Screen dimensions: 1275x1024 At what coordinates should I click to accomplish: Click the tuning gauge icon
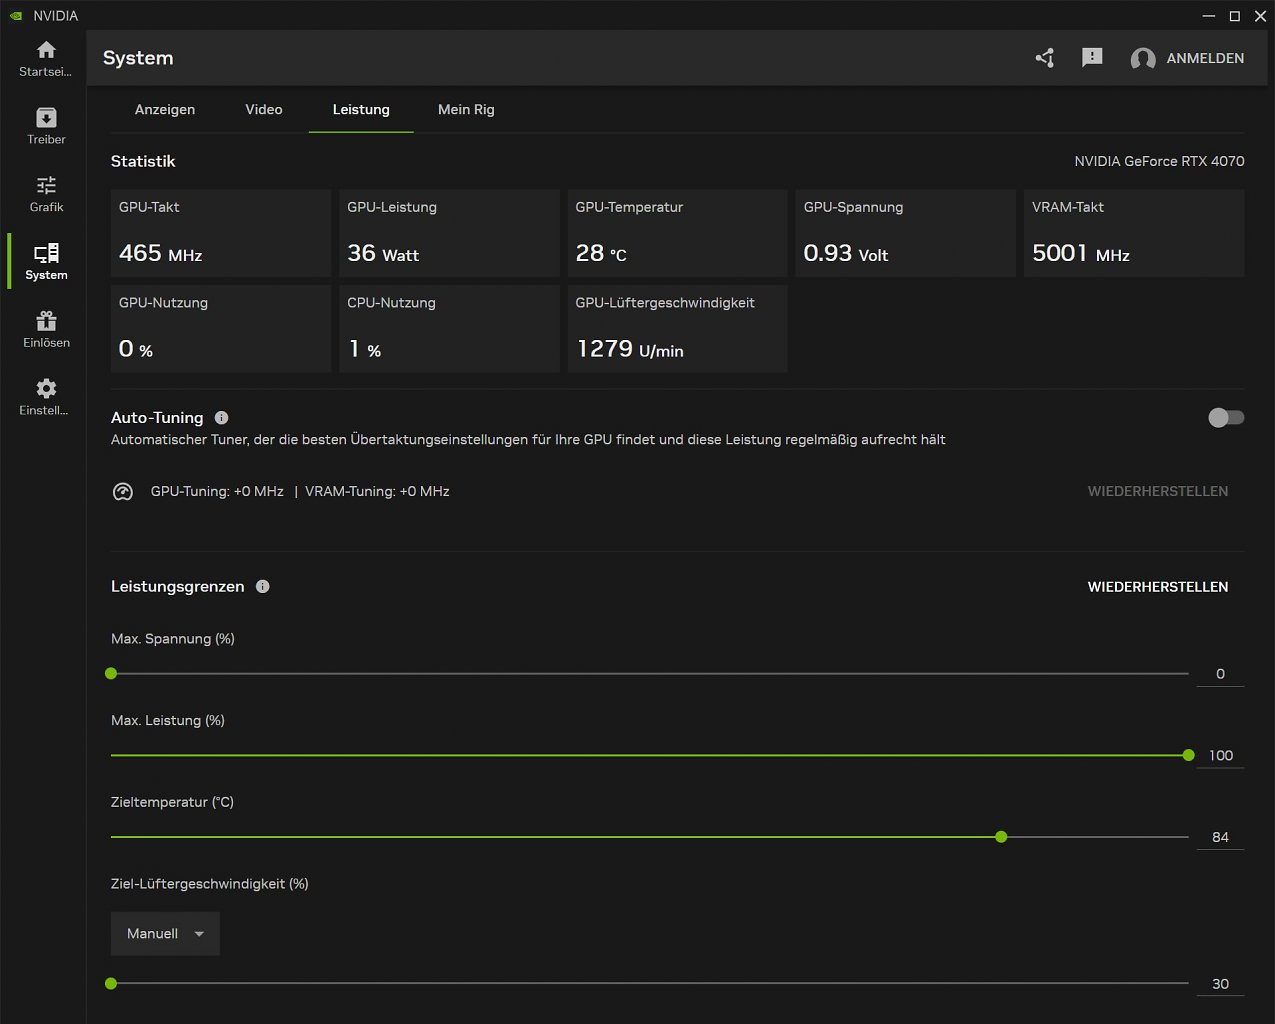pos(123,491)
